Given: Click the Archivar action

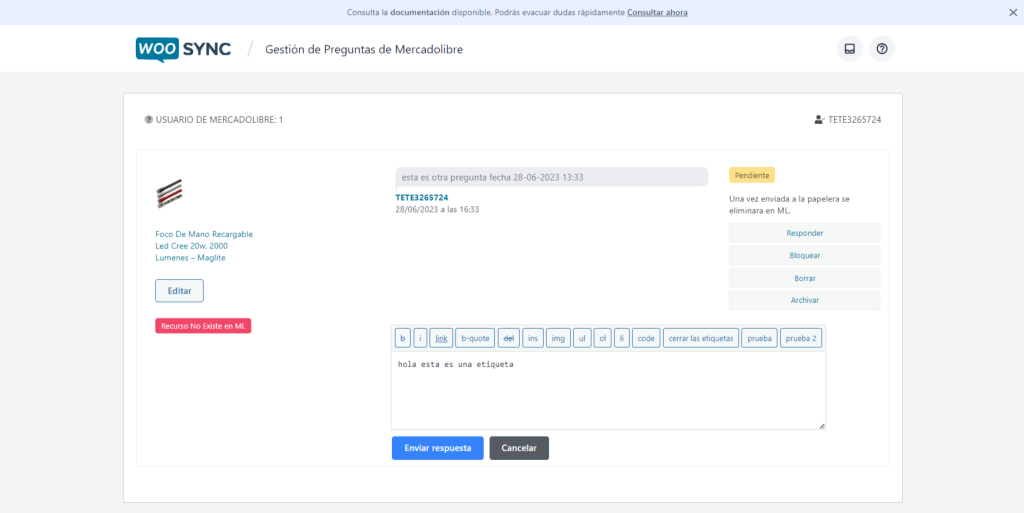Looking at the screenshot, I should [x=804, y=300].
